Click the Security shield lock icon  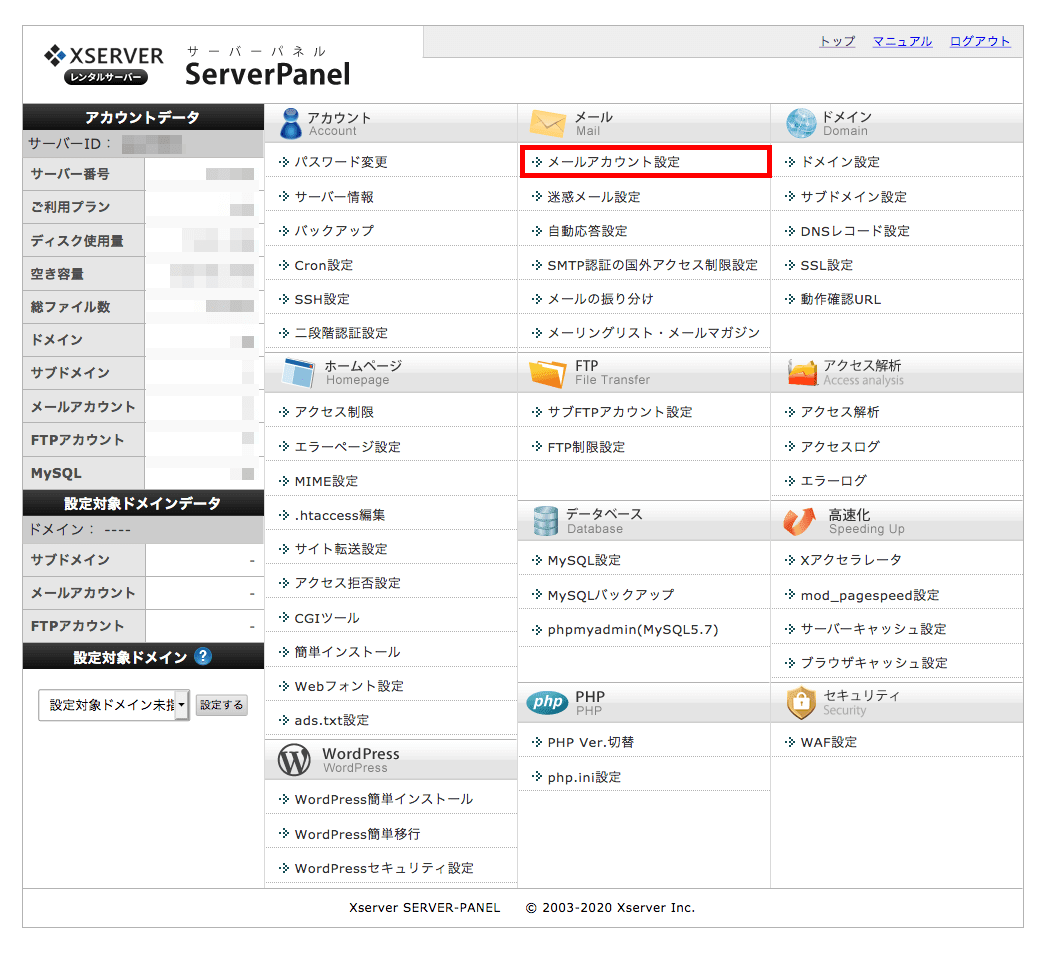click(801, 703)
